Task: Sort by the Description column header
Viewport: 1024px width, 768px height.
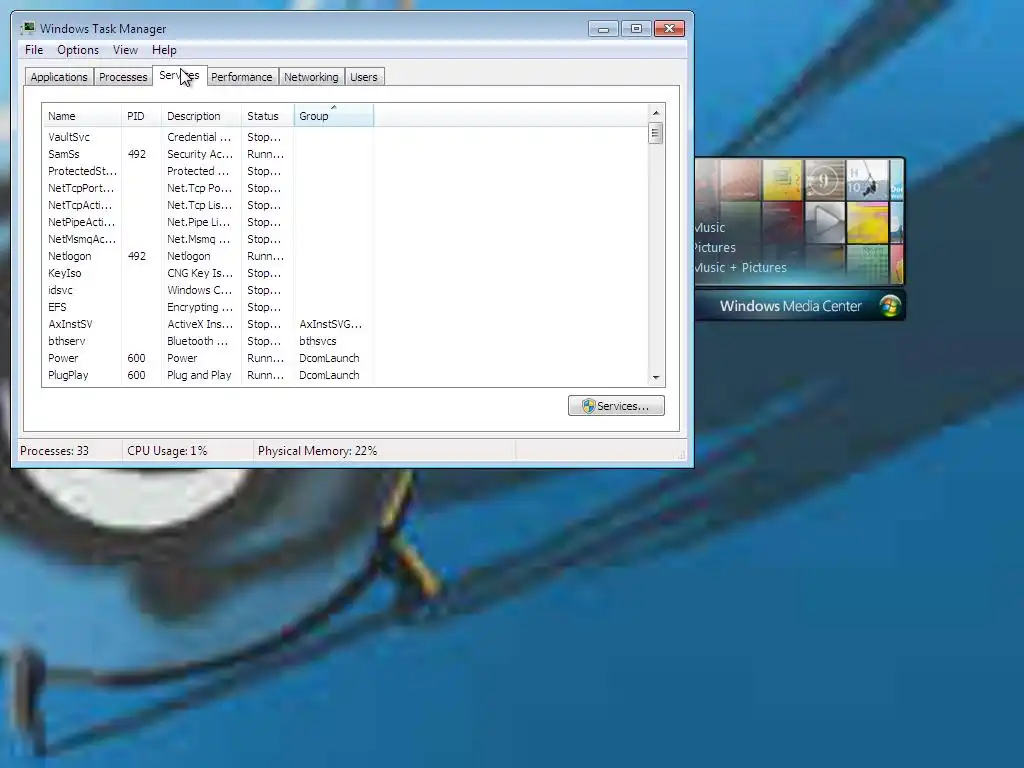Action: point(201,116)
